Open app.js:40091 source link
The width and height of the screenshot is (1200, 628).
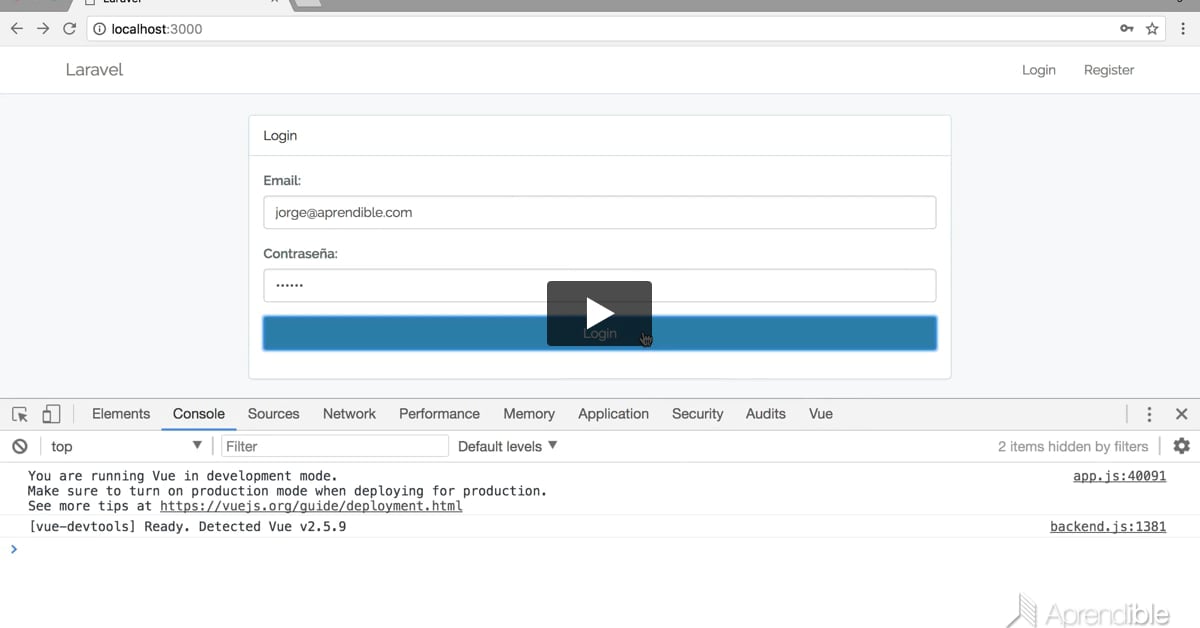(1119, 476)
